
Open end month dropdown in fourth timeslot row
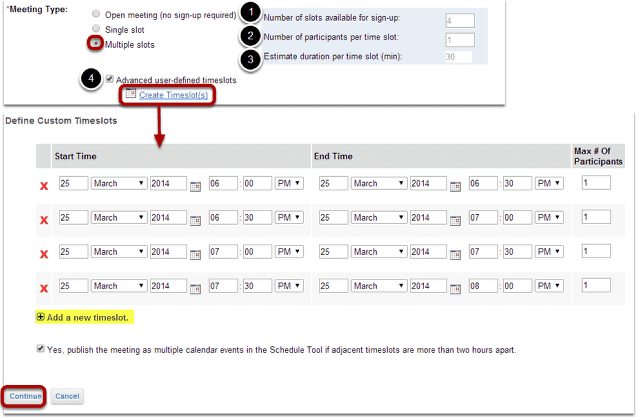click(x=378, y=286)
